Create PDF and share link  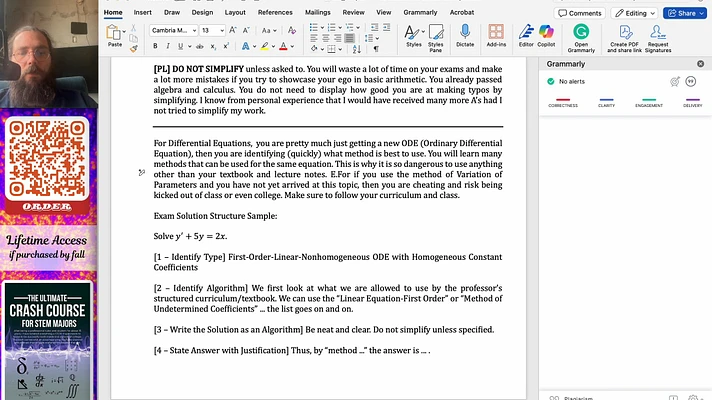point(624,38)
